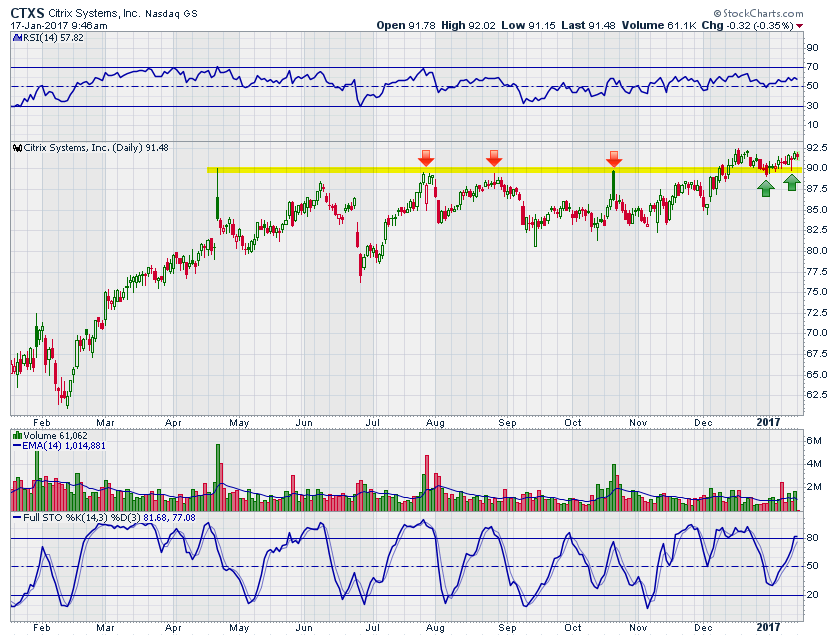The height and width of the screenshot is (637, 834).
Task: Click the 82.5 price axis label
Action: (816, 230)
